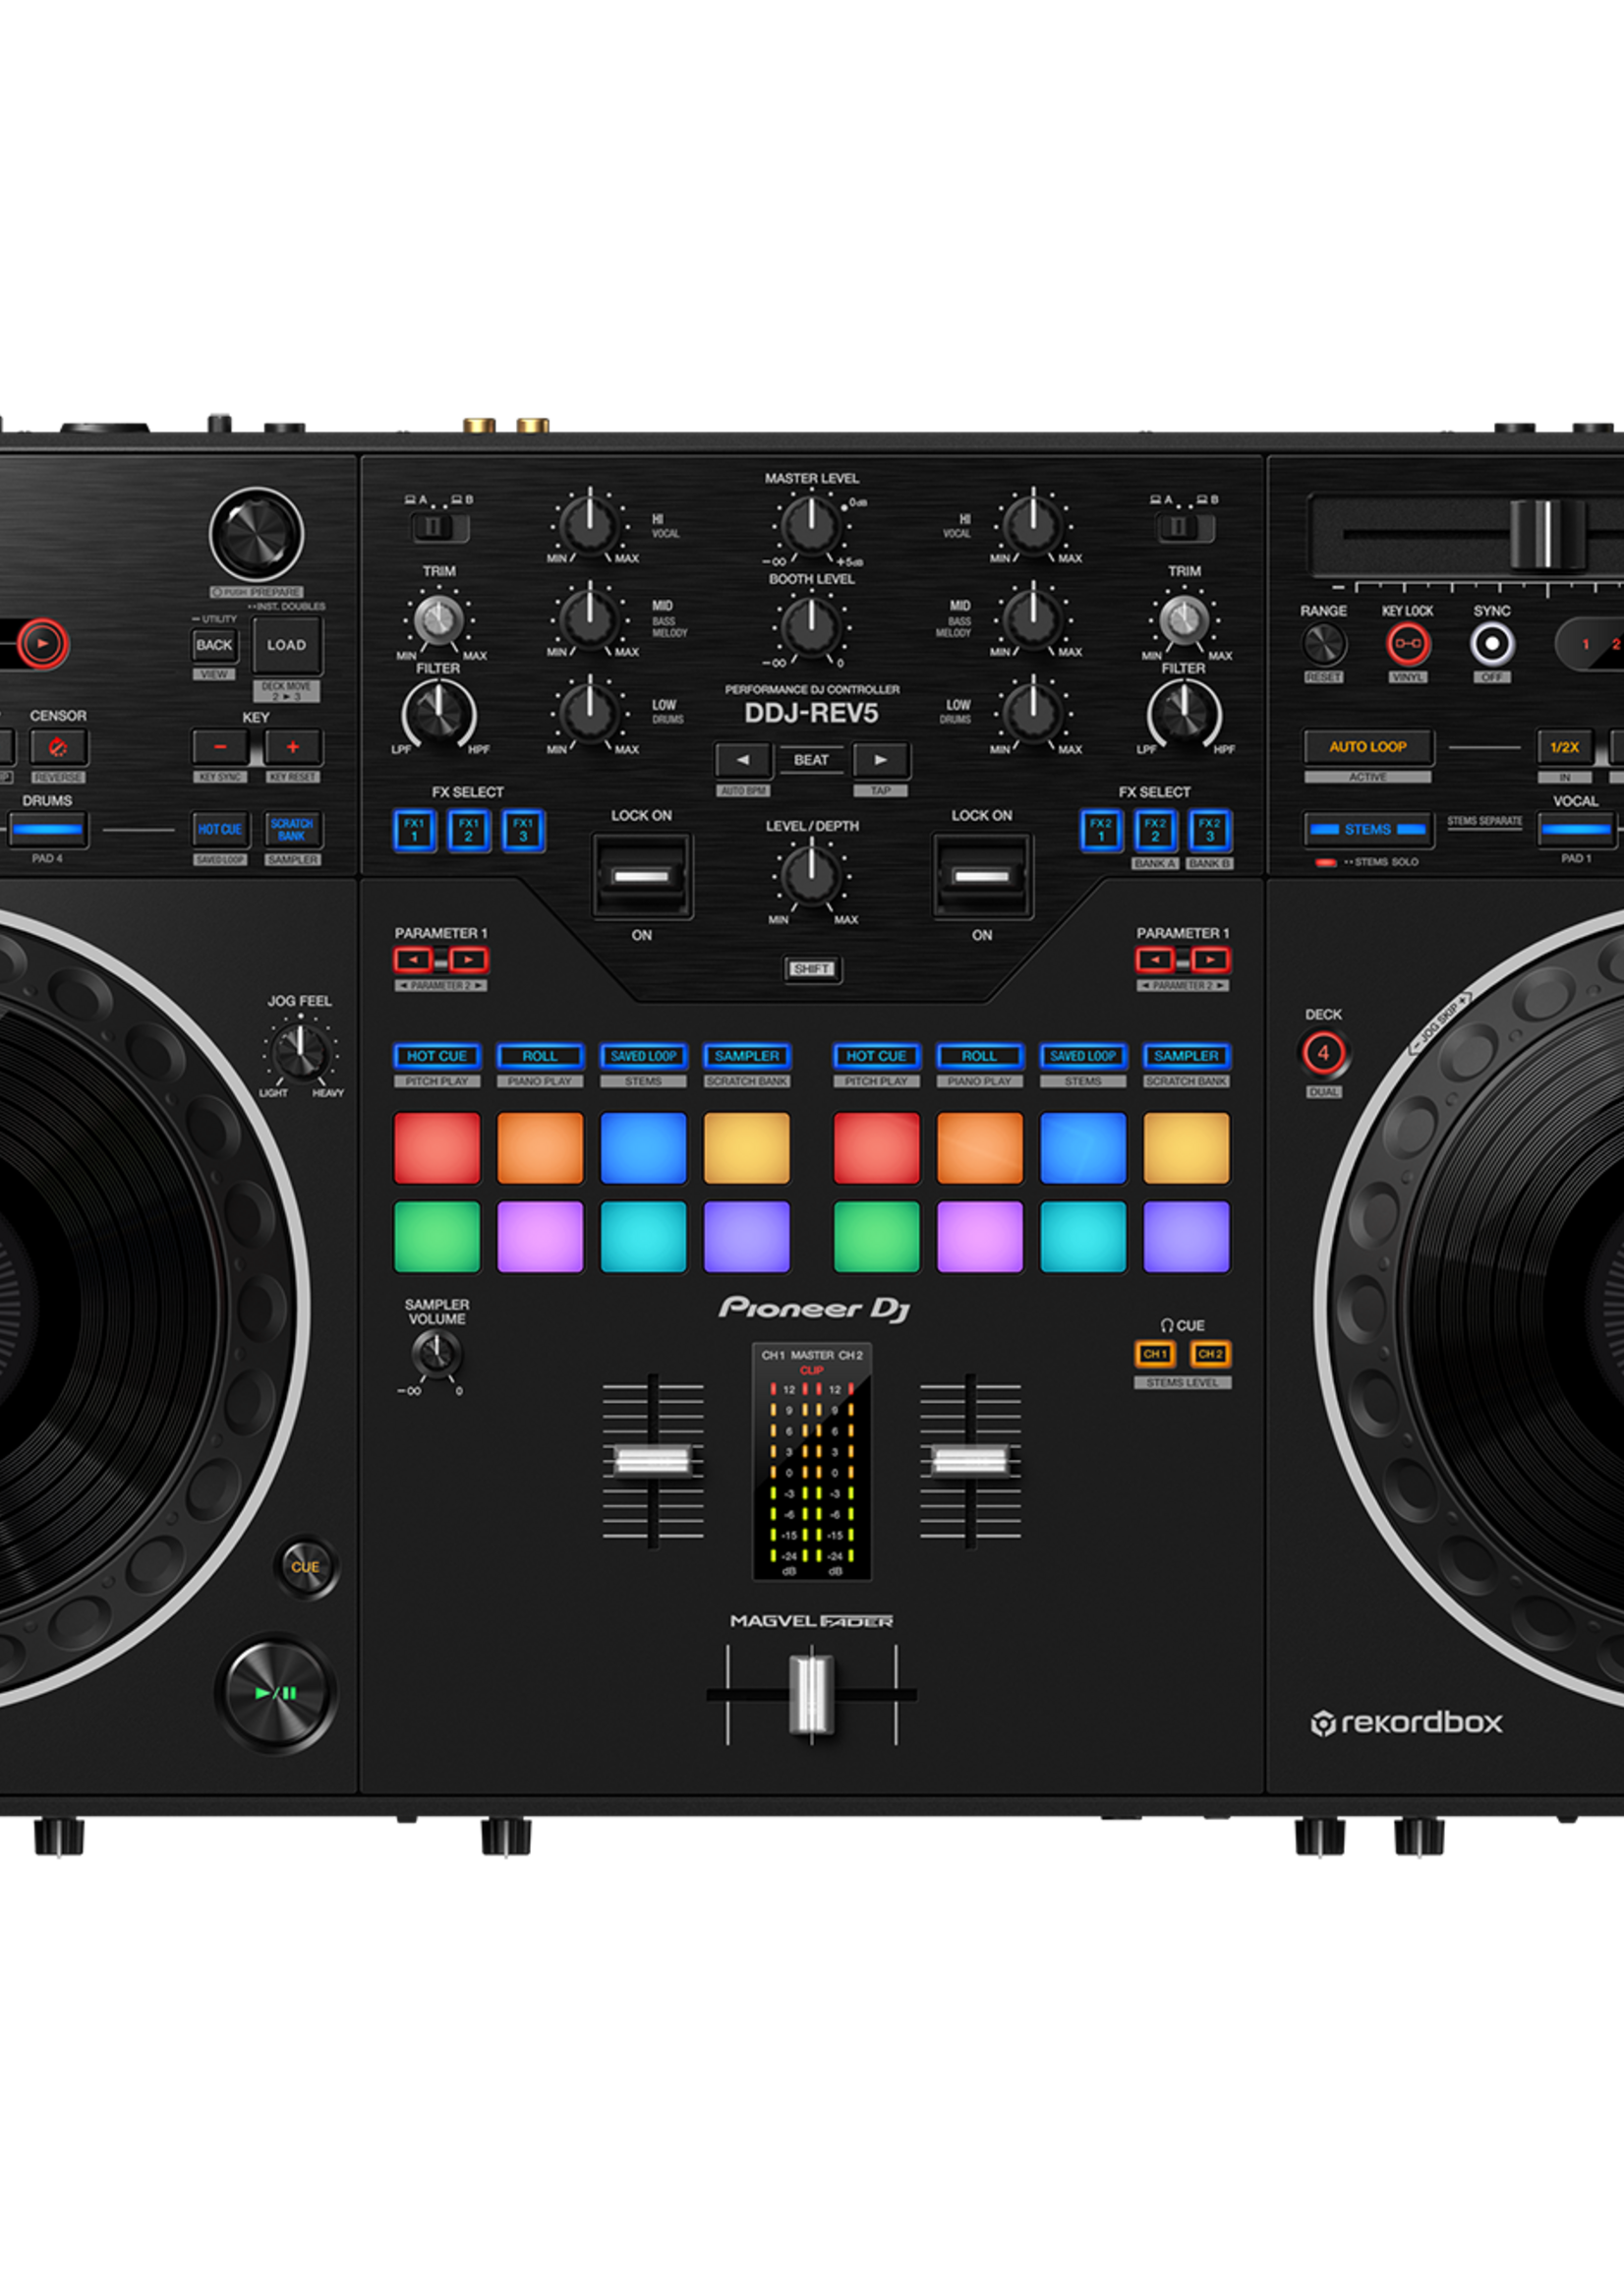Tap the BEAT left arrow button
1624x2274 pixels.
742,760
